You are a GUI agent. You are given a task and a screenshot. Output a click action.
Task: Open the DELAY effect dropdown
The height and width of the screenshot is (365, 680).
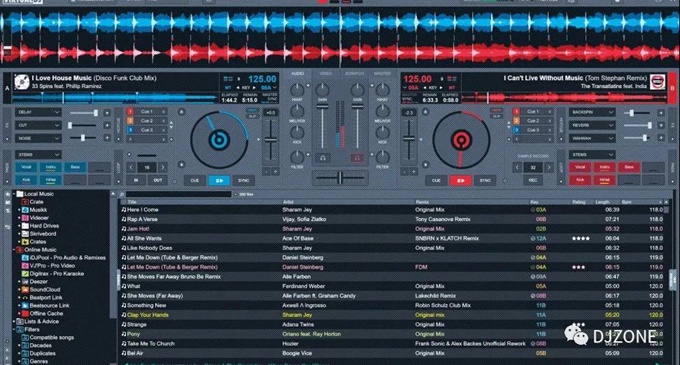38,112
